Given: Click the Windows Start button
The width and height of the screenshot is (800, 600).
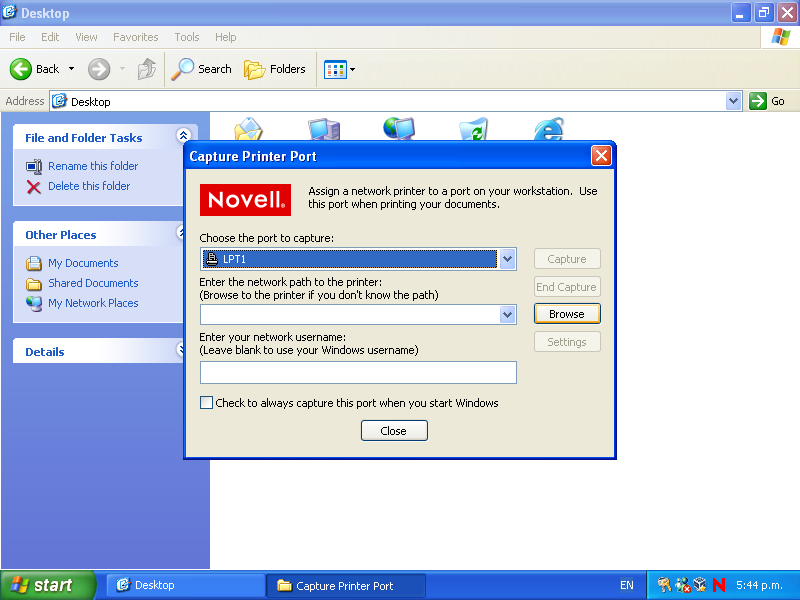Looking at the screenshot, I should click(47, 585).
